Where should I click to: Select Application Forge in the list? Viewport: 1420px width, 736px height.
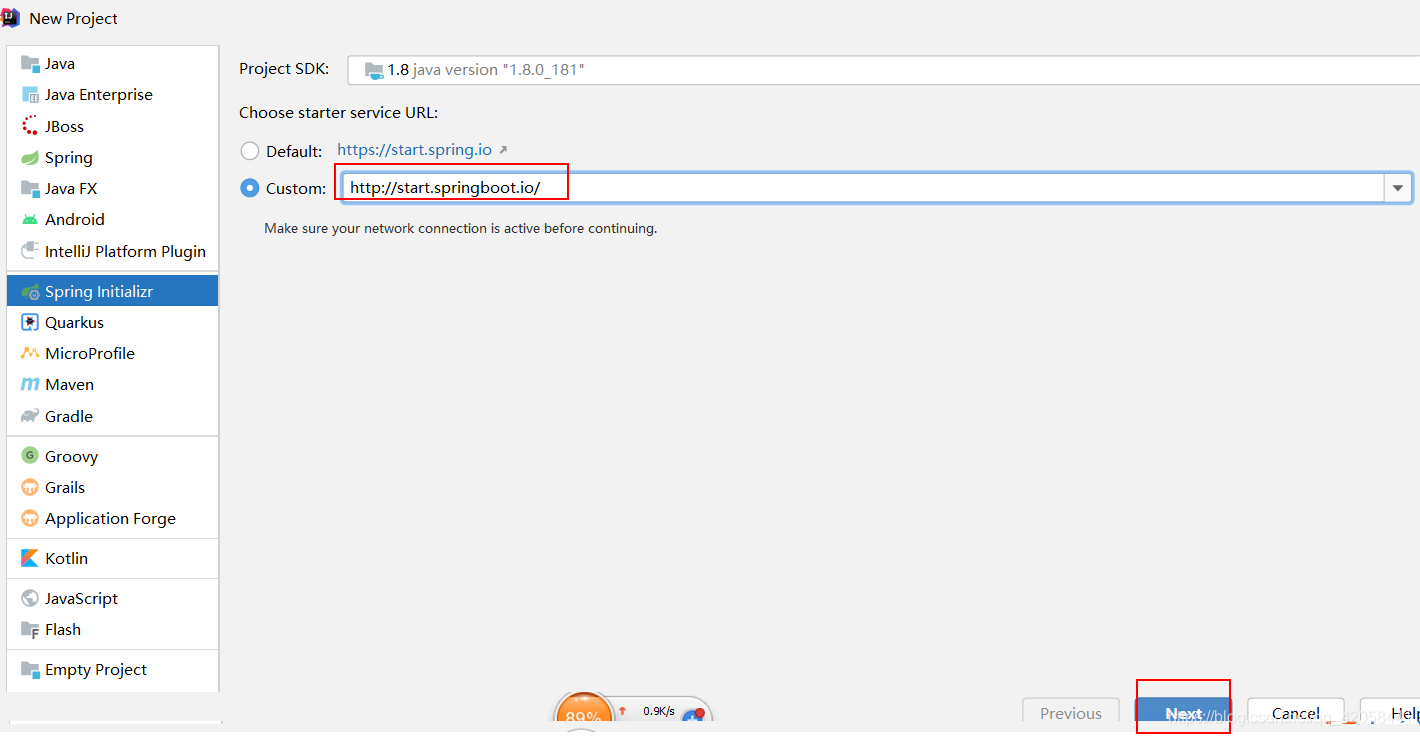click(112, 518)
